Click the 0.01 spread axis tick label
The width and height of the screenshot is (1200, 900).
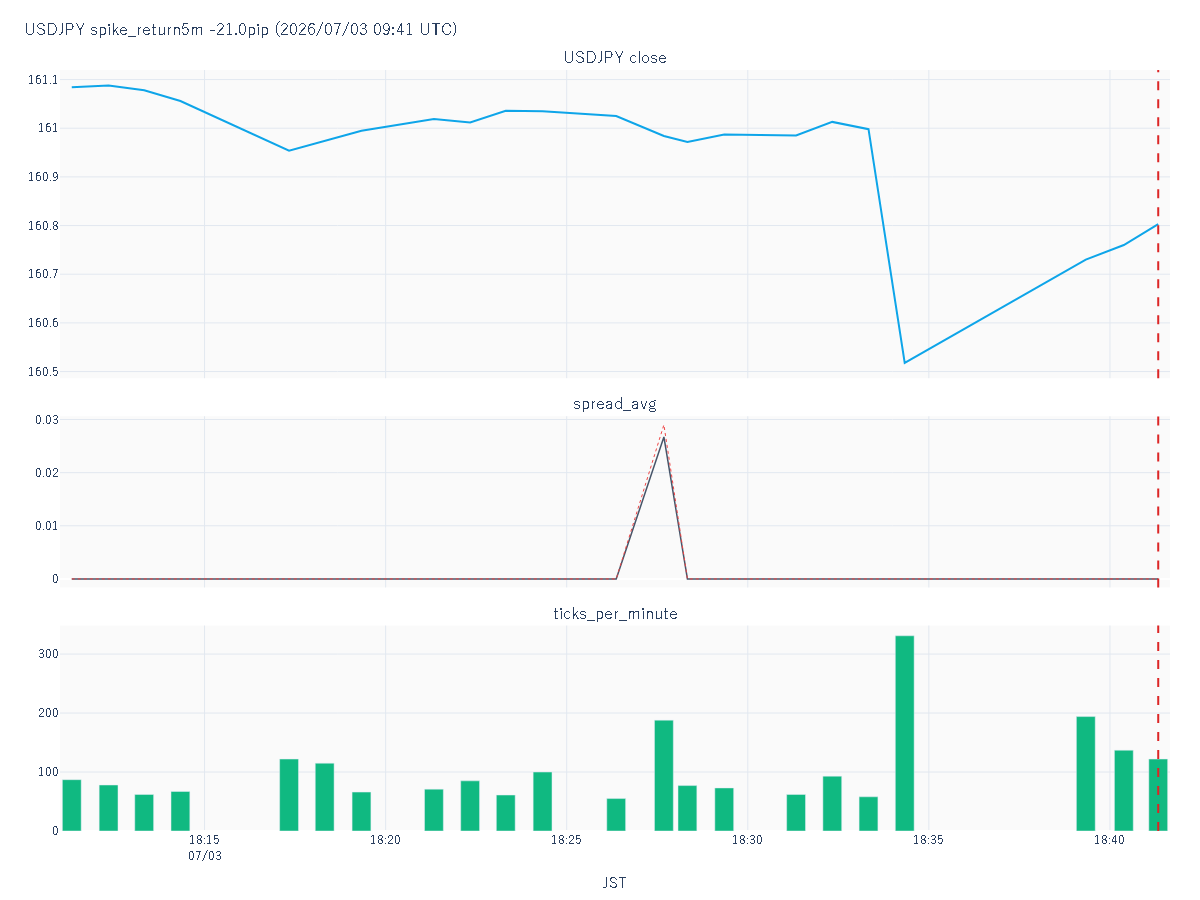(45, 526)
